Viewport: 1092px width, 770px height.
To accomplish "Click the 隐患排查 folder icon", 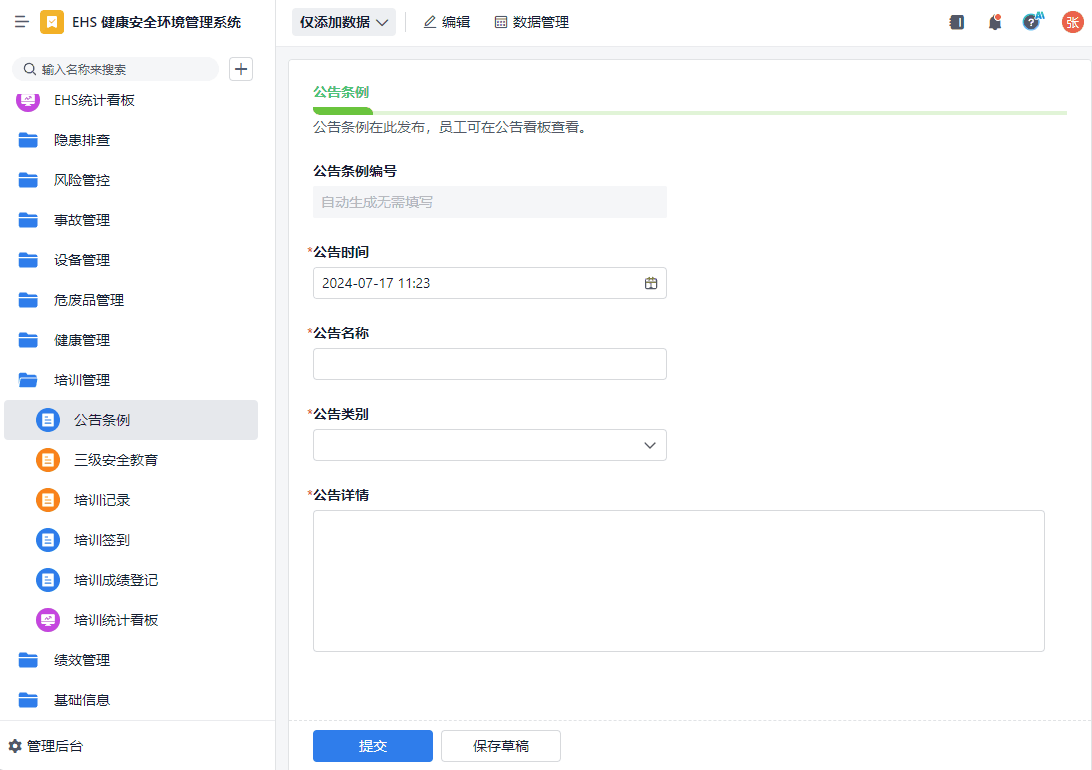I will [28, 140].
